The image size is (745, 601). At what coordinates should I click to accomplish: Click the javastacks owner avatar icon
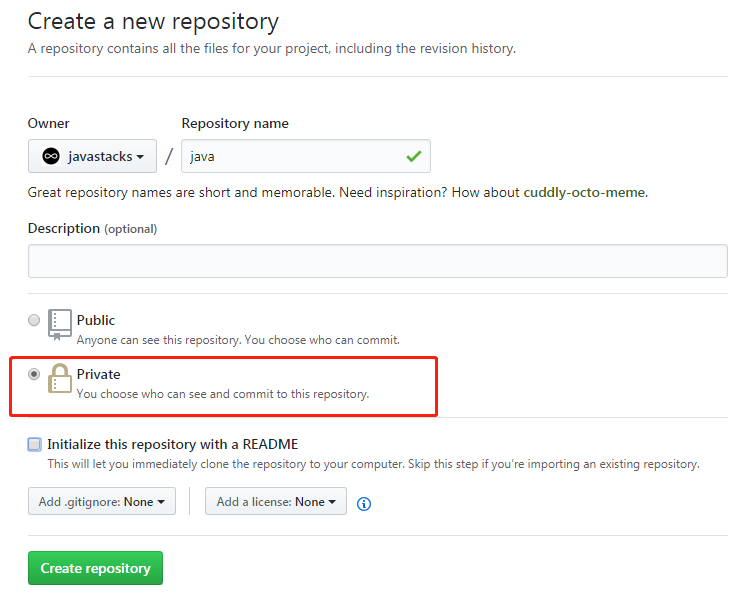[x=51, y=157]
